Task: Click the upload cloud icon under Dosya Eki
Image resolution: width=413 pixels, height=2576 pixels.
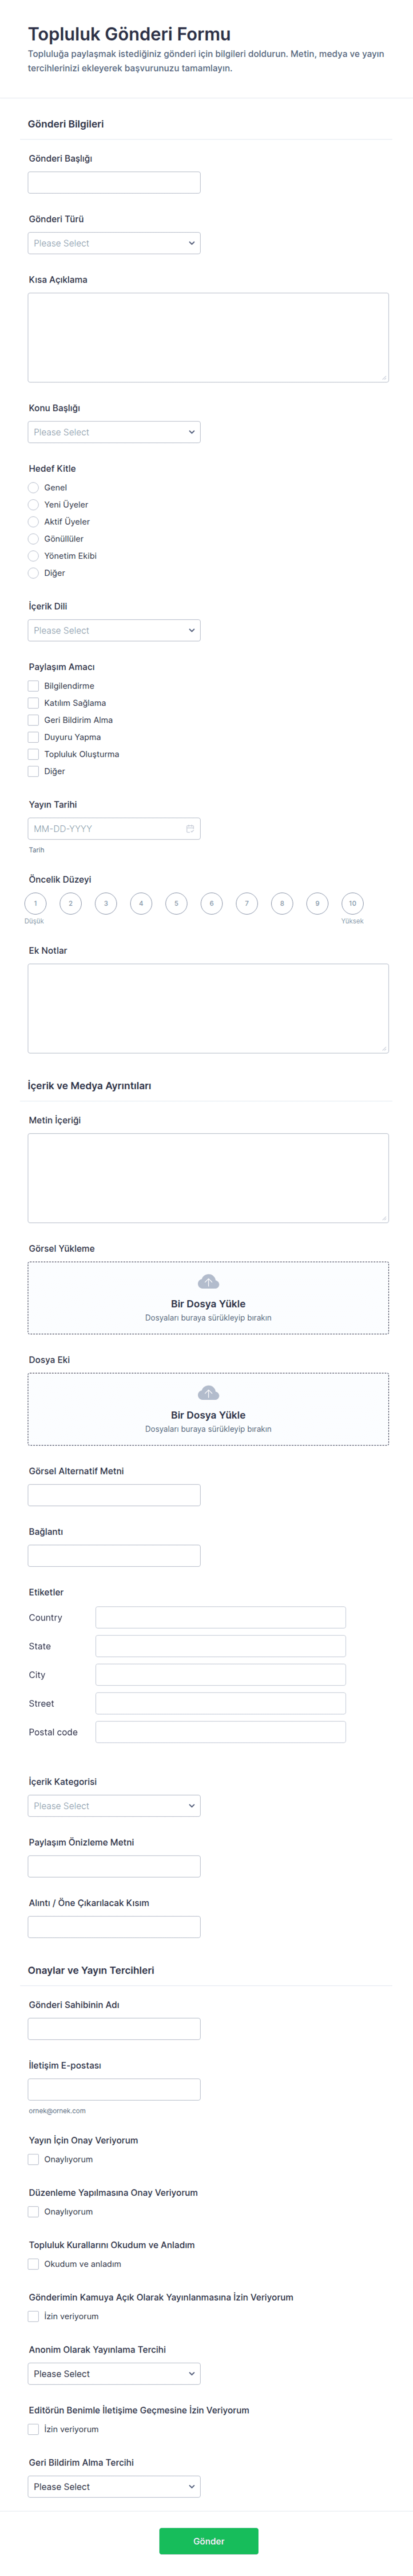Action: (x=208, y=1392)
